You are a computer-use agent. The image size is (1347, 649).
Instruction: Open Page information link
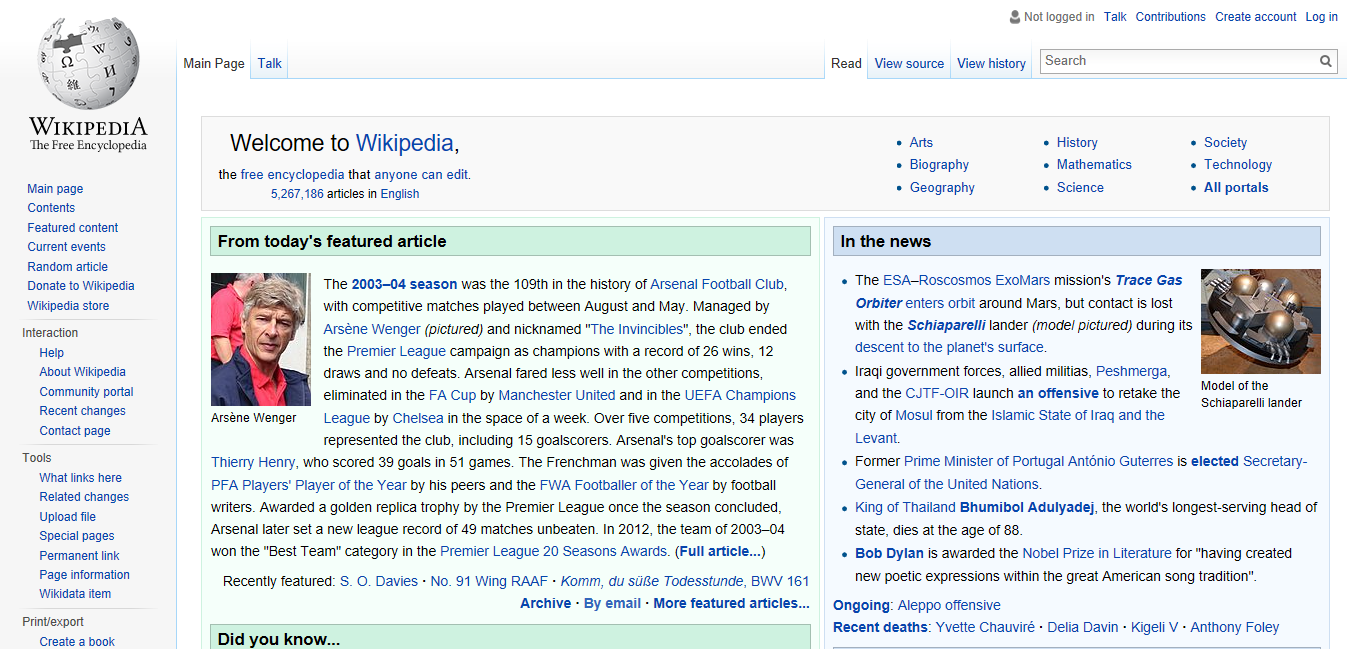tap(84, 575)
